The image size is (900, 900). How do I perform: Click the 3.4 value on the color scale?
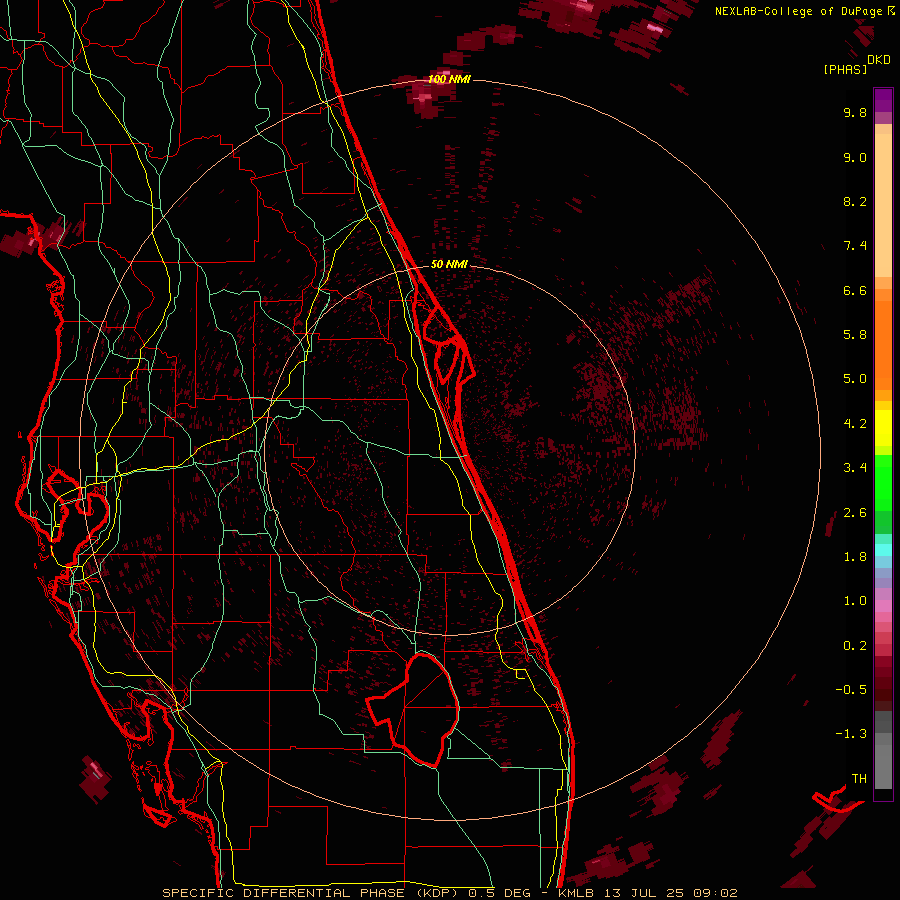pyautogui.click(x=855, y=468)
